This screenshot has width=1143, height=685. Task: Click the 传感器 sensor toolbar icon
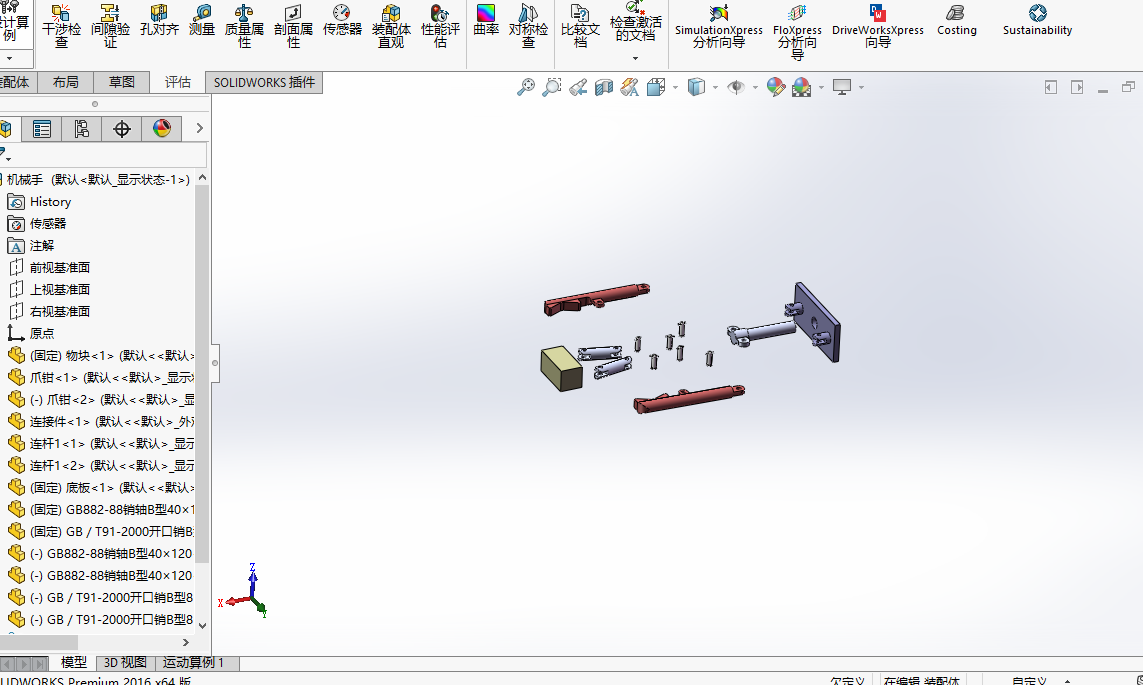click(342, 20)
